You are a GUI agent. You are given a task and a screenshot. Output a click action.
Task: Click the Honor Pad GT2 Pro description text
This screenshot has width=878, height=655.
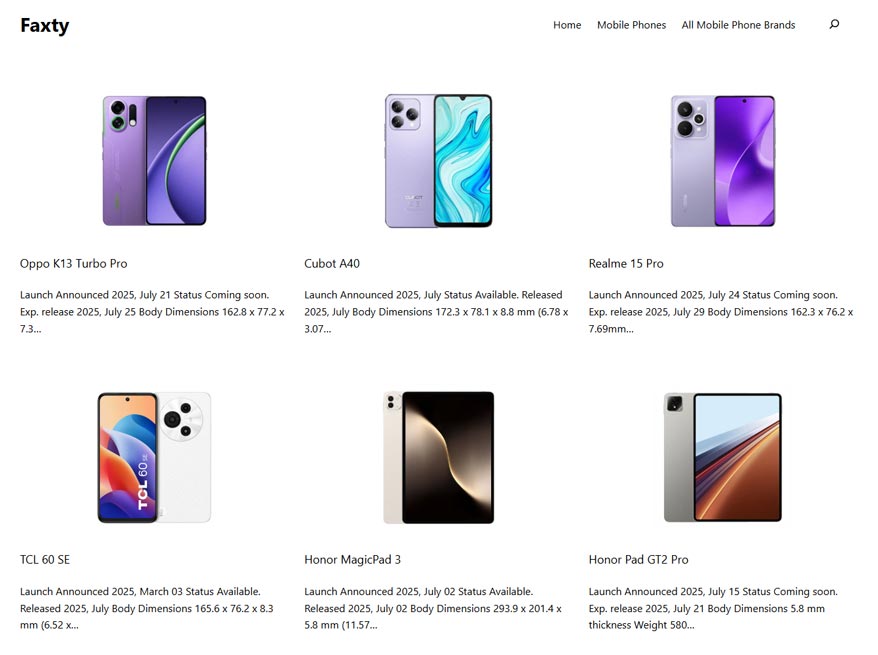[713, 608]
